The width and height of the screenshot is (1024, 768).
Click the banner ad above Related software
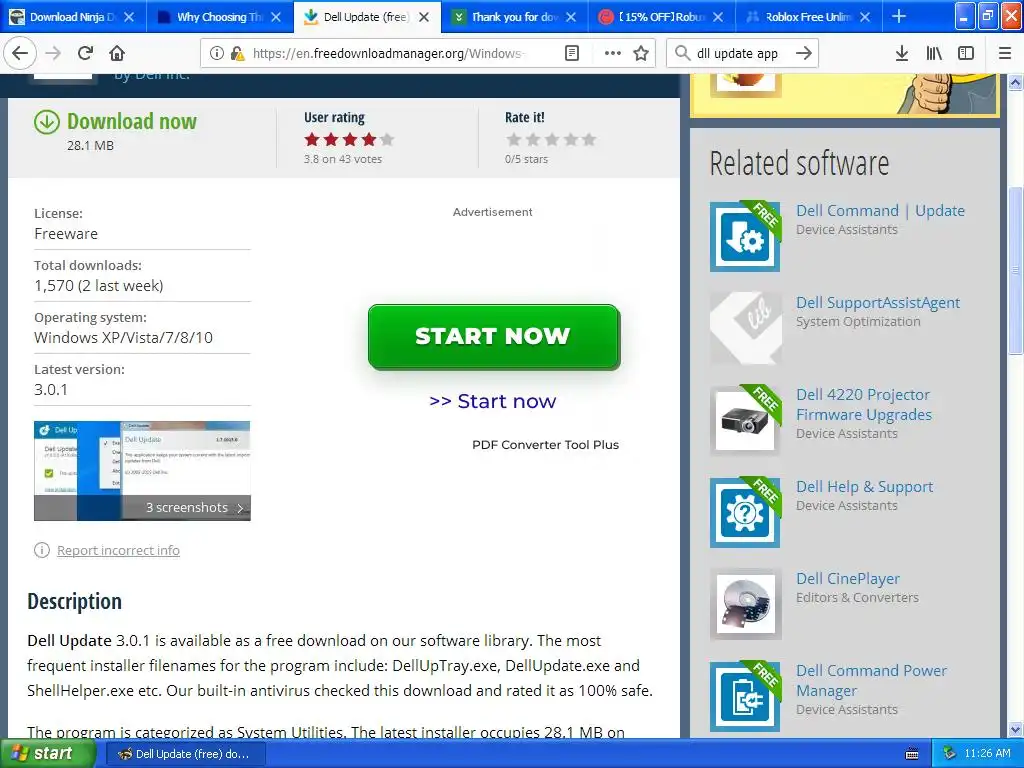(844, 95)
